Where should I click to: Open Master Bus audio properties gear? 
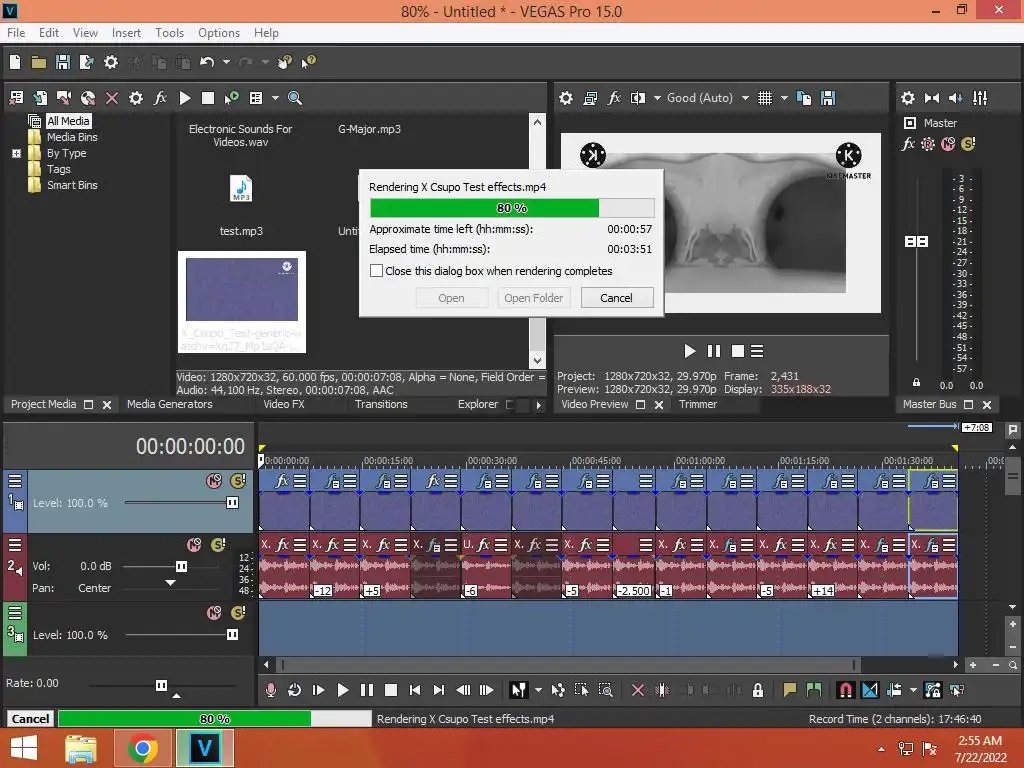908,98
